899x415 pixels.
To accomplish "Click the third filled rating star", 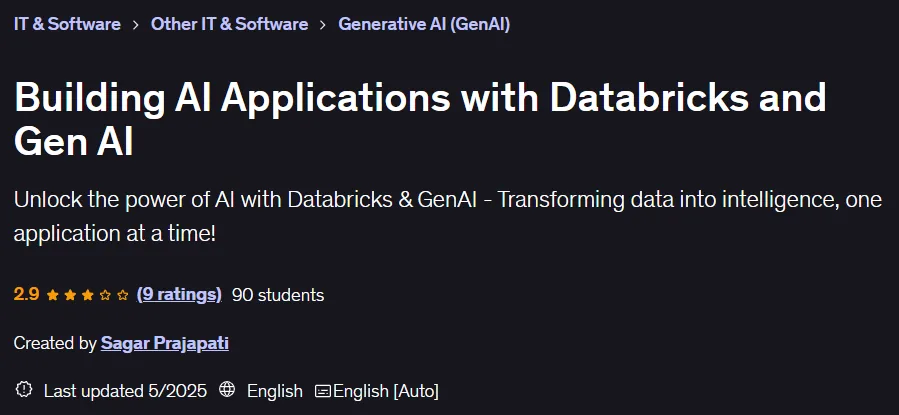I will tap(88, 295).
